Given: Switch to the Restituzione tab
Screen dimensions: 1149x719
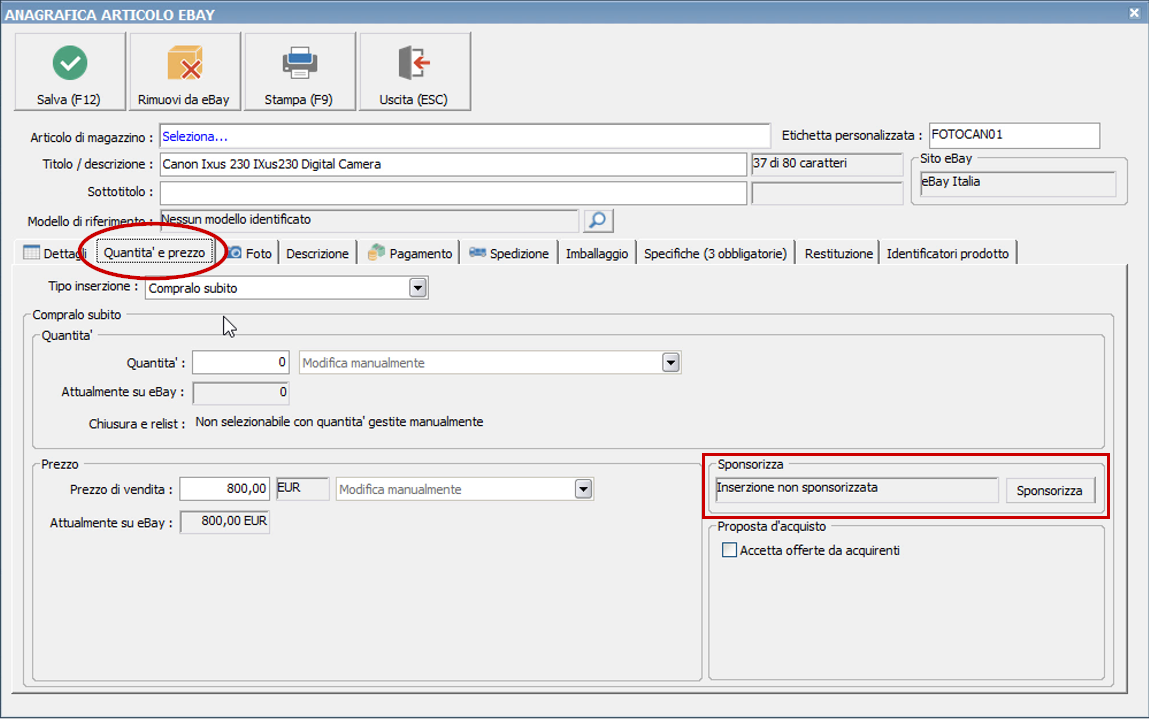Looking at the screenshot, I should coord(838,253).
